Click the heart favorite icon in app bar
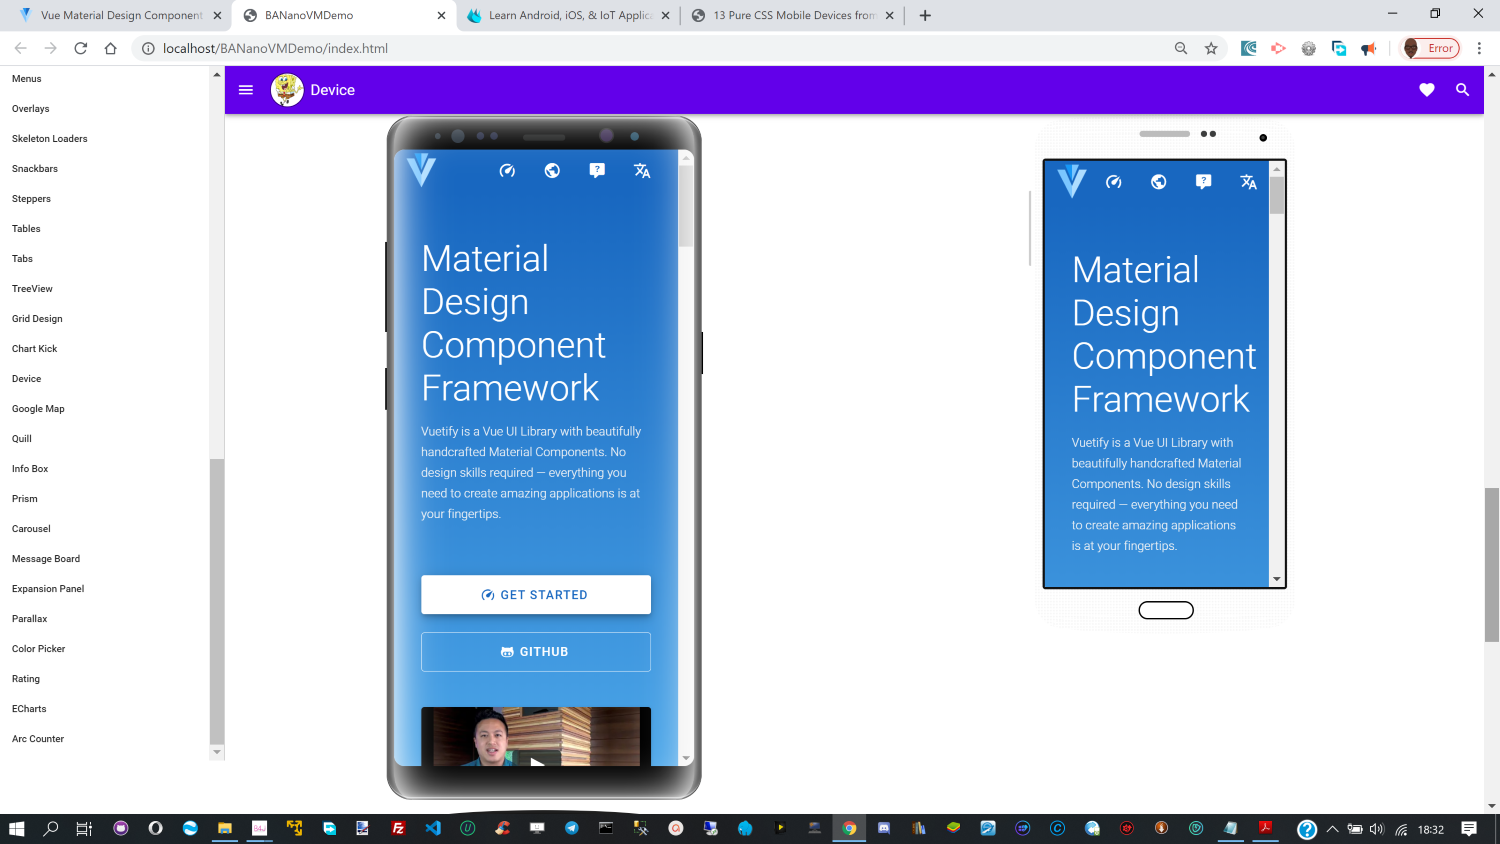Image resolution: width=1500 pixels, height=844 pixels. point(1427,90)
